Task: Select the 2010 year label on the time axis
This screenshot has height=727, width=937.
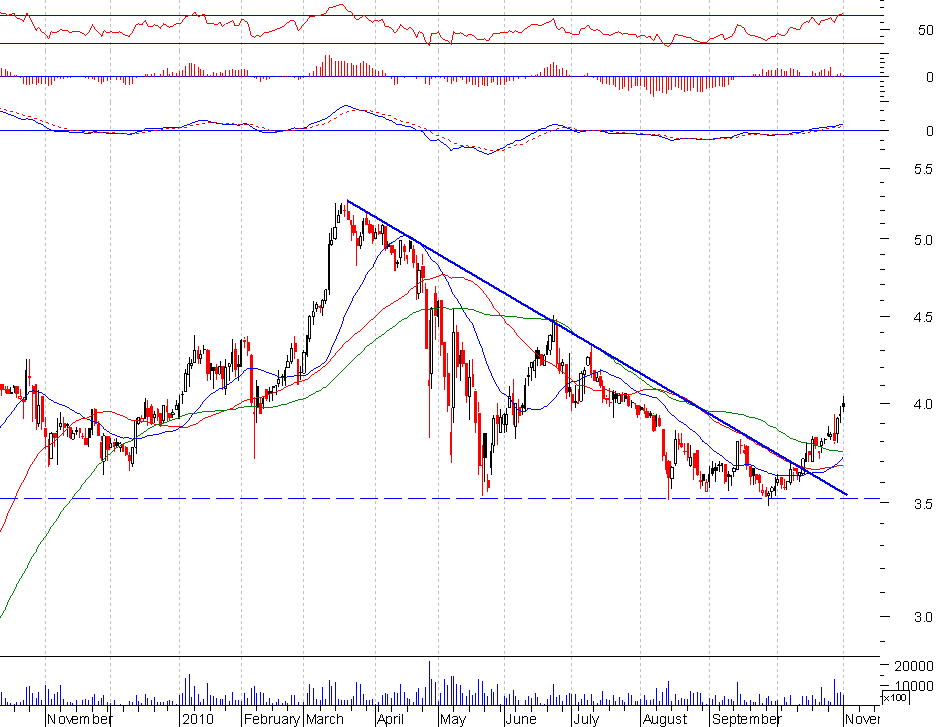Action: [198, 719]
